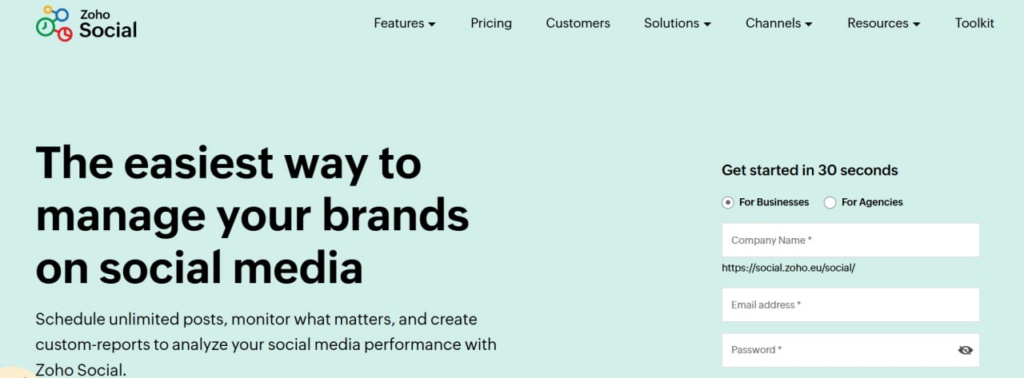This screenshot has width=1024, height=378.
Task: Focus the Email address field
Action: [850, 305]
